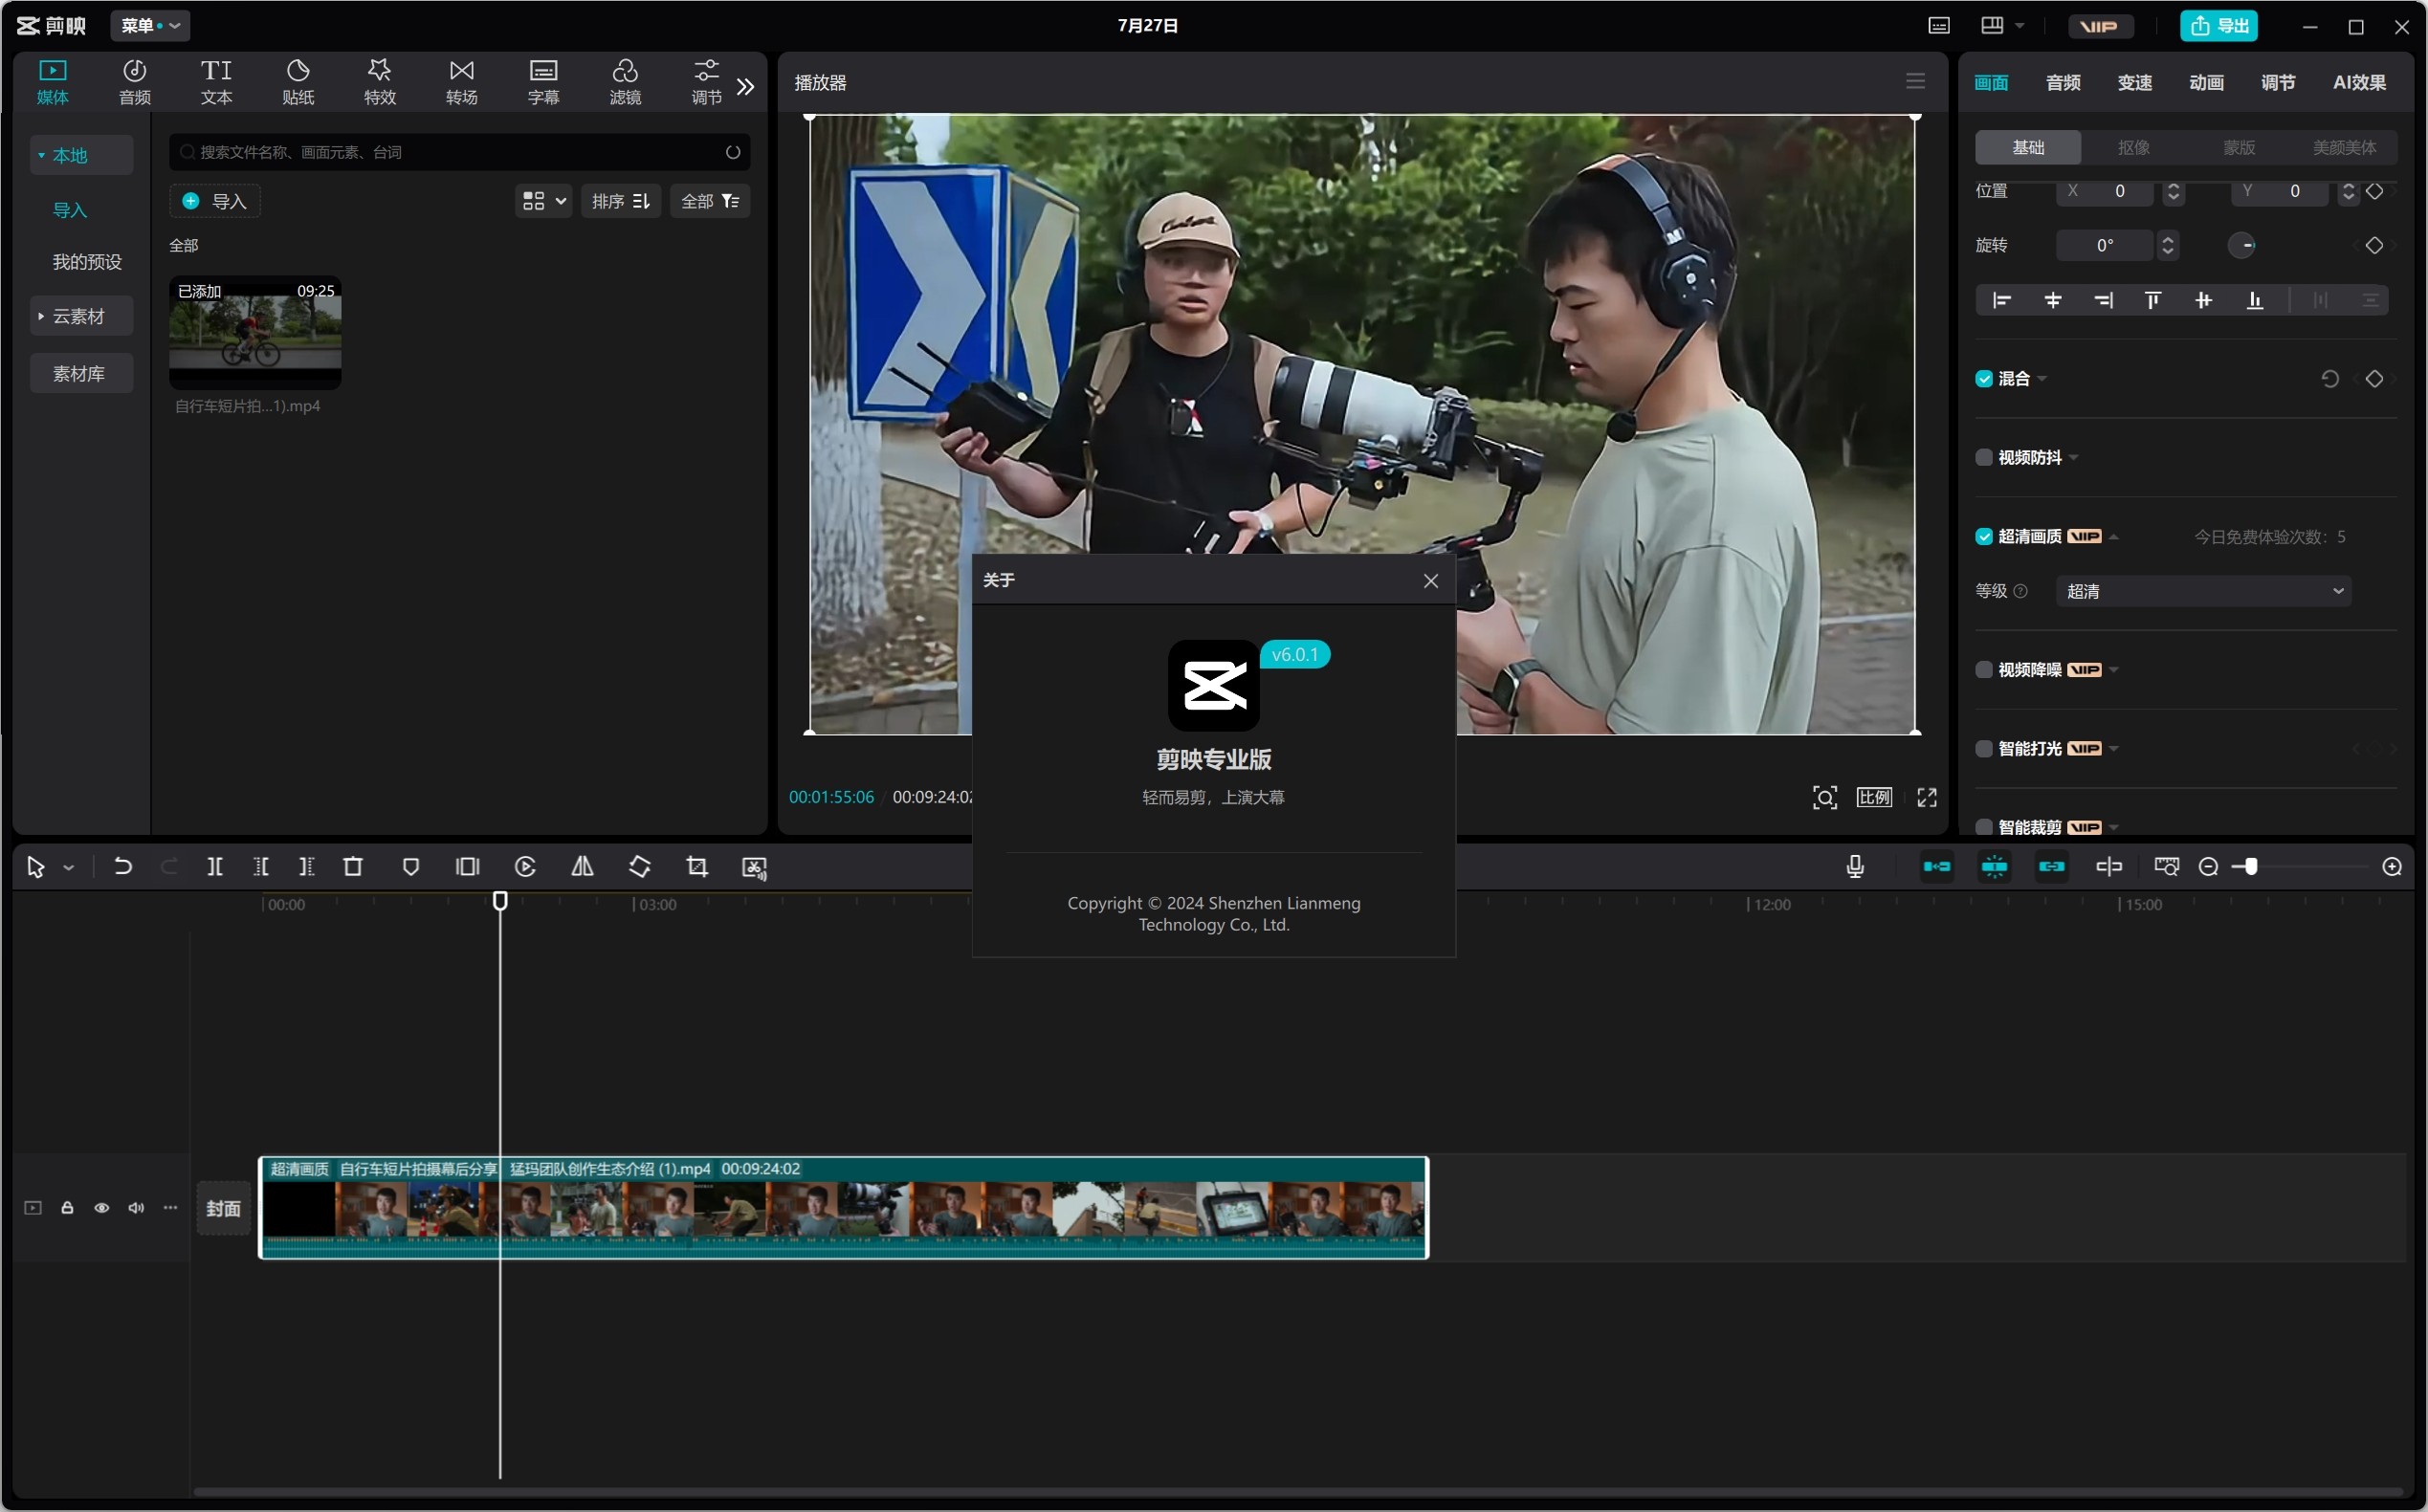The width and height of the screenshot is (2428, 1512).
Task: Click the zoom in timeline plus icon
Action: (x=2392, y=867)
